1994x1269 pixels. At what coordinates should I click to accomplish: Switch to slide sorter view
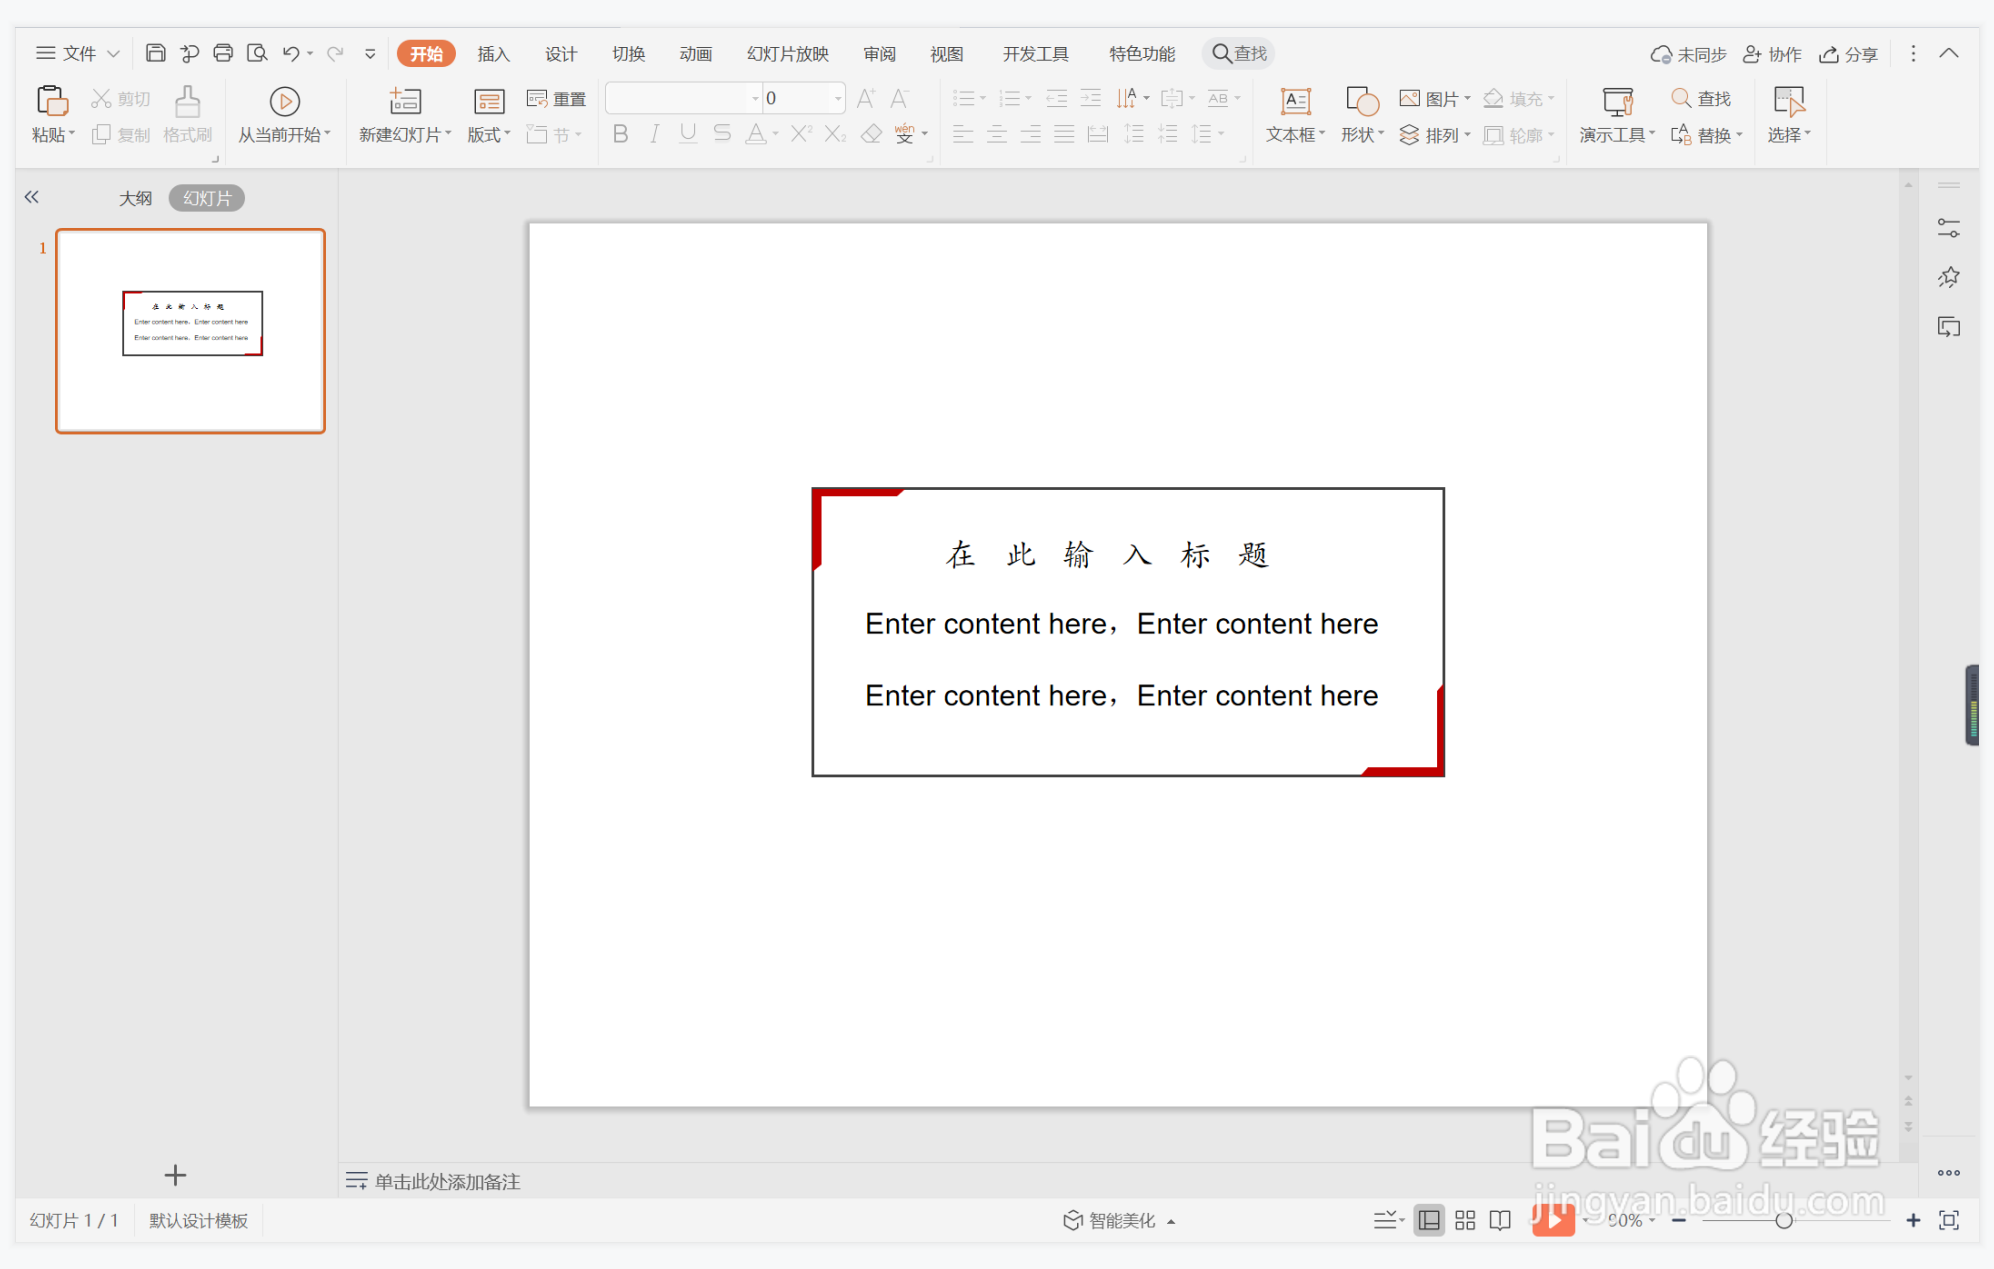coord(1465,1220)
